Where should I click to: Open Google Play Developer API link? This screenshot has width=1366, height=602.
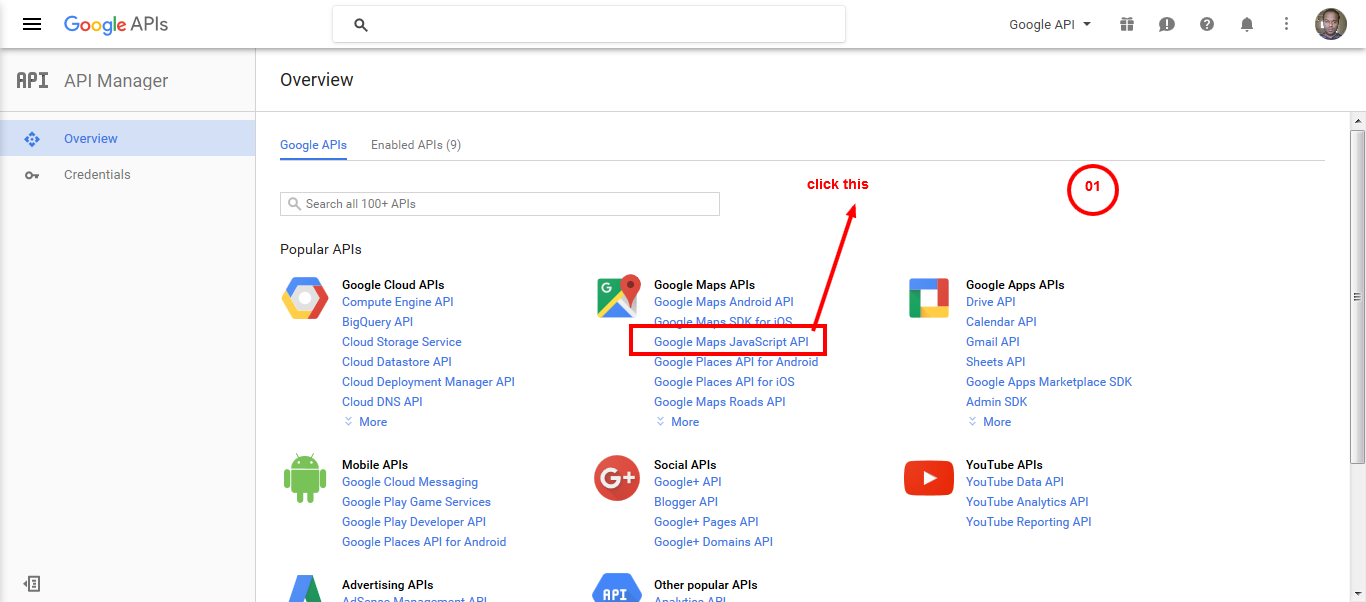(414, 522)
